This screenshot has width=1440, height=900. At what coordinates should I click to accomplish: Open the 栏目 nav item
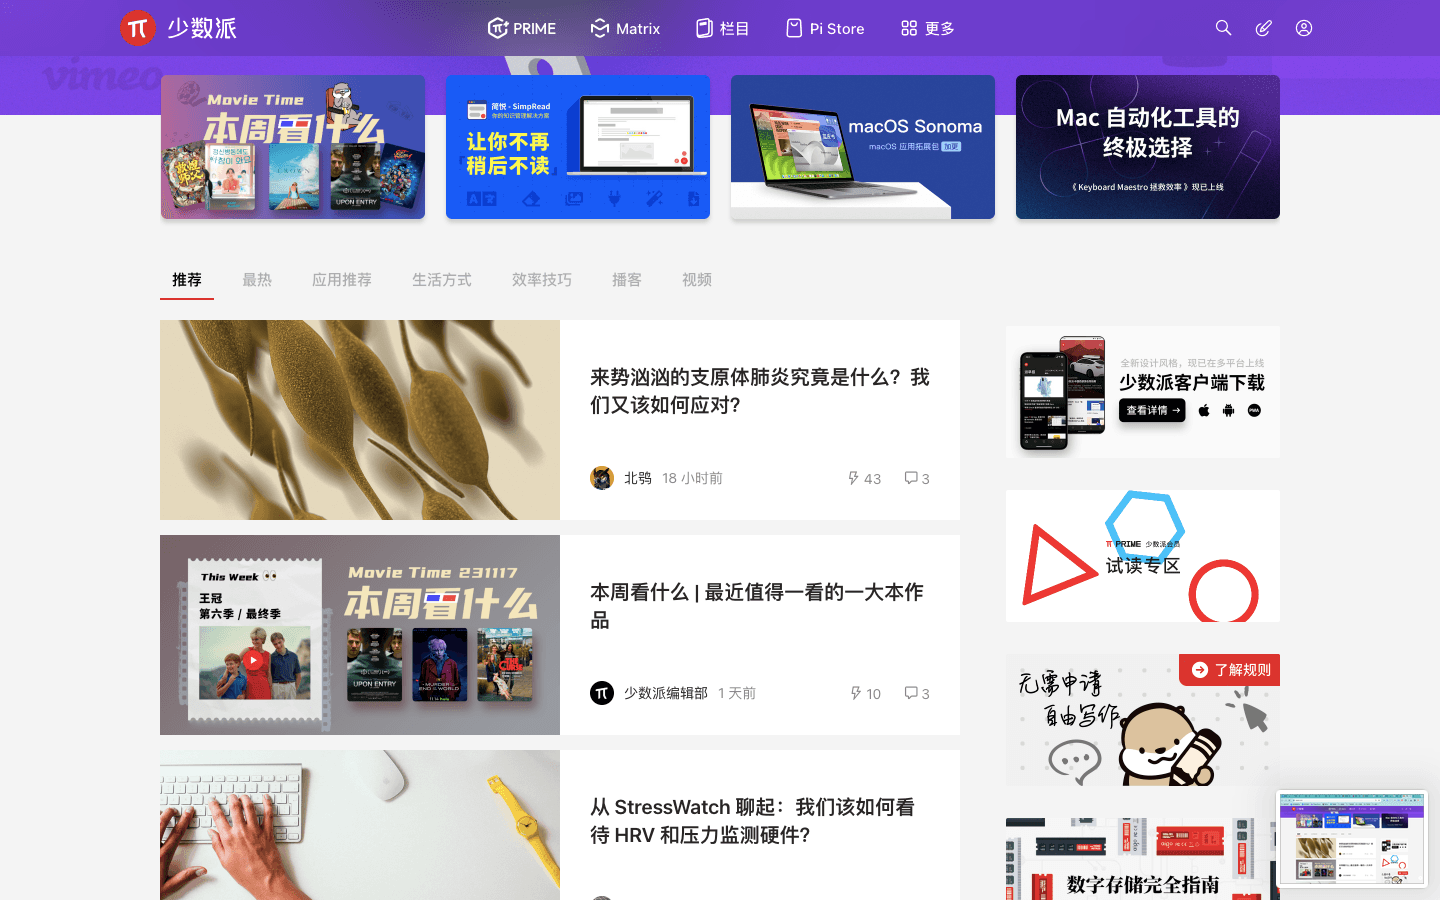(x=723, y=28)
